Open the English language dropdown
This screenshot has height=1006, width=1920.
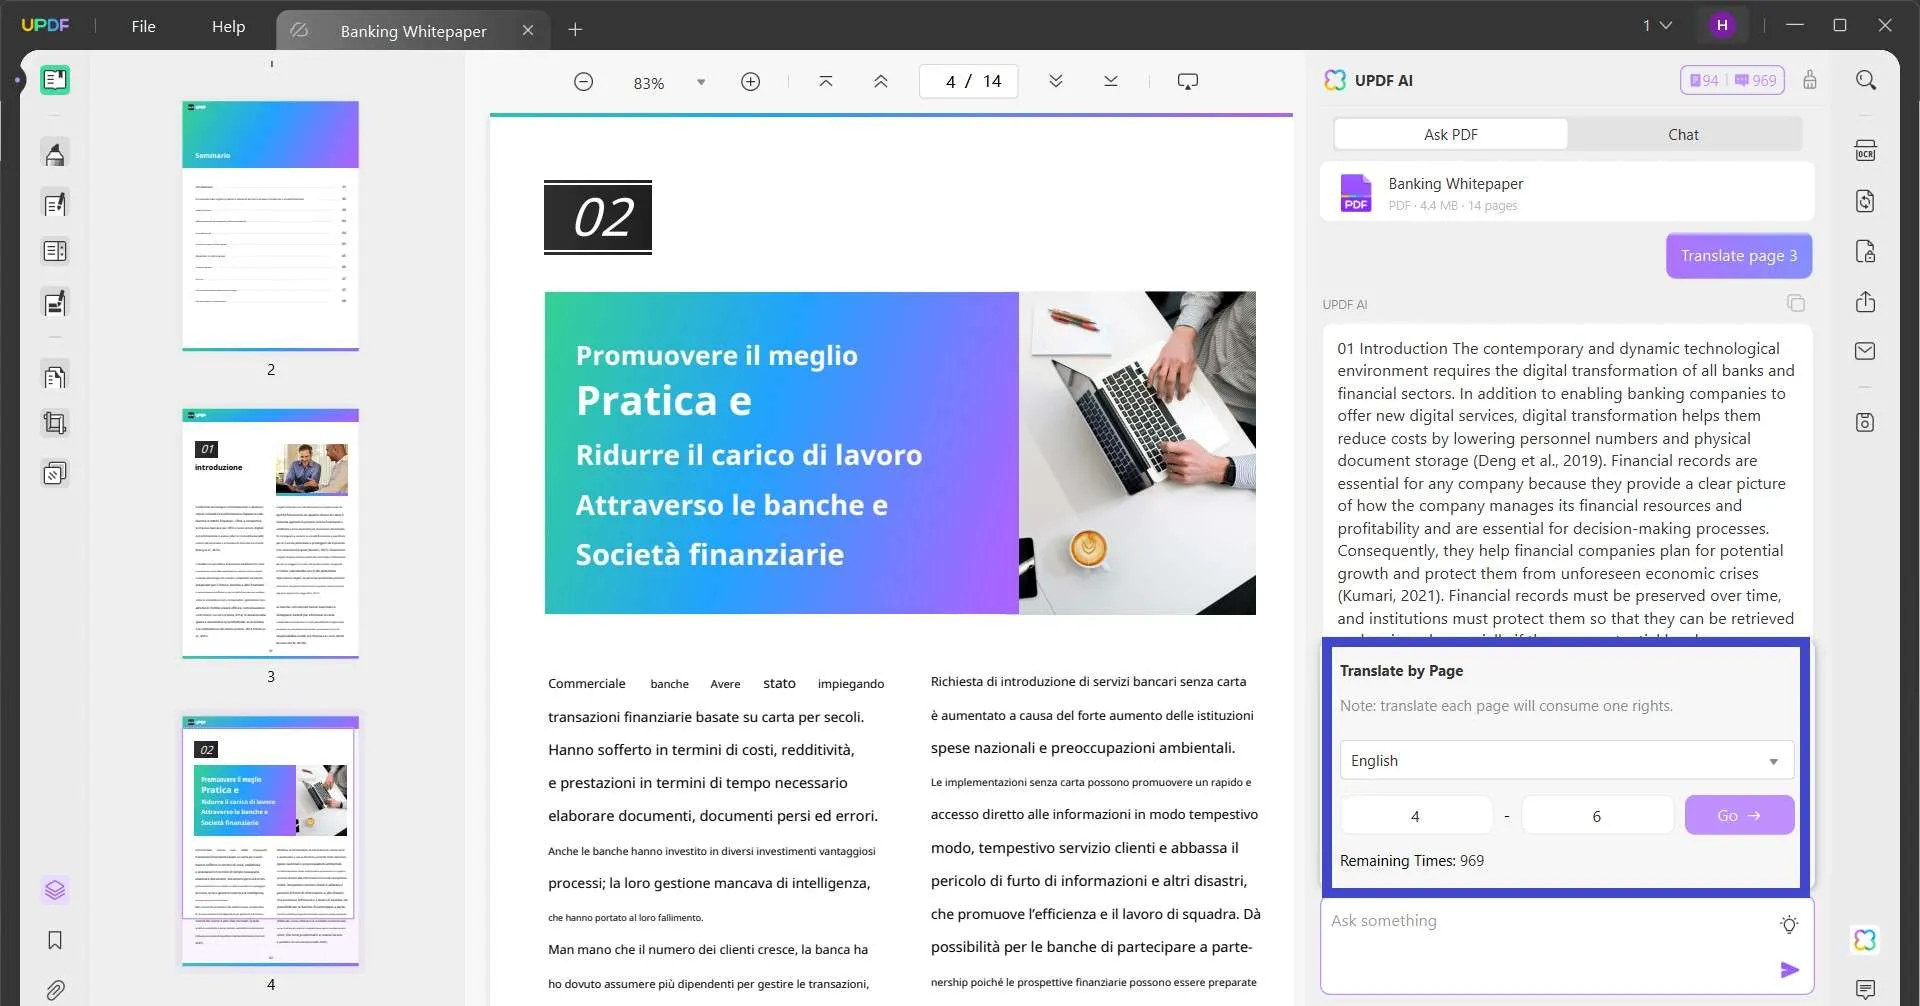tap(1565, 760)
